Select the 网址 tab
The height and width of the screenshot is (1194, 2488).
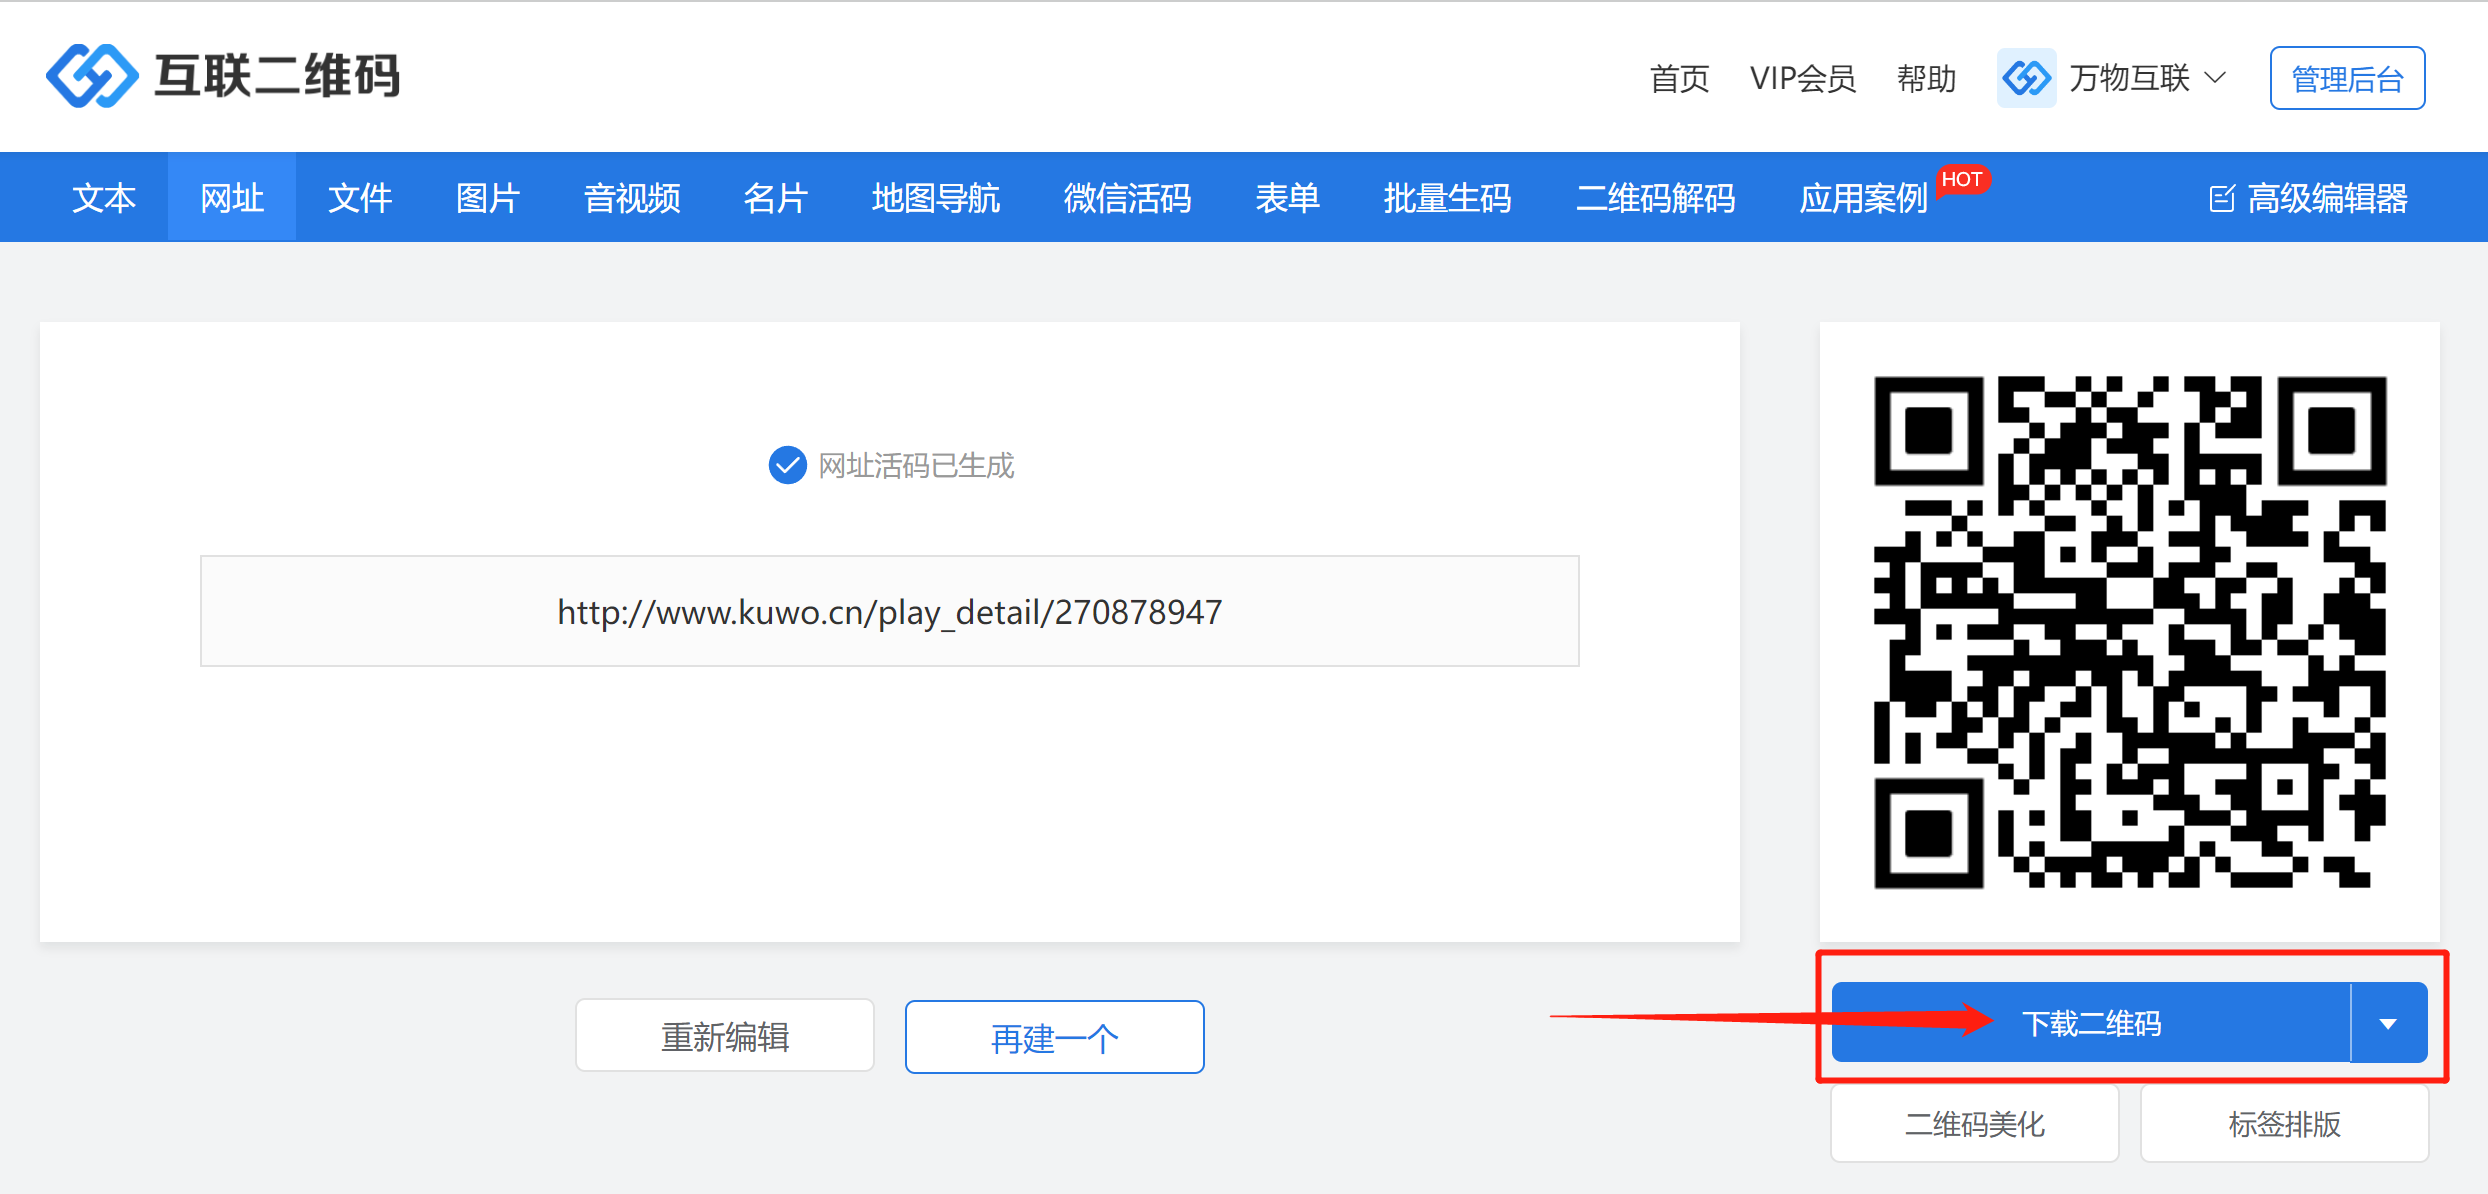[x=232, y=198]
